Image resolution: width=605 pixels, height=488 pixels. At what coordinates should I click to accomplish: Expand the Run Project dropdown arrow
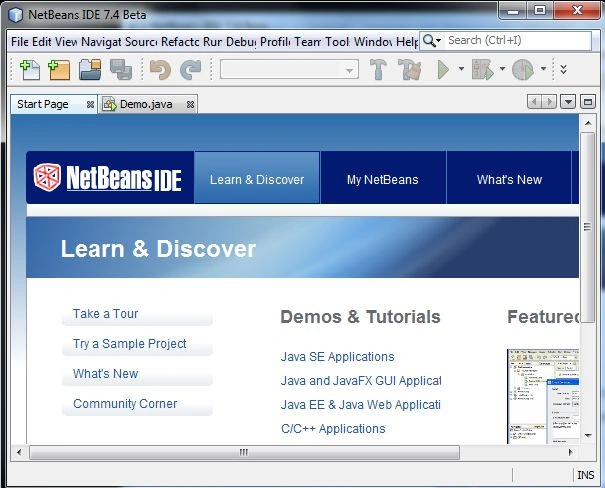[x=461, y=69]
